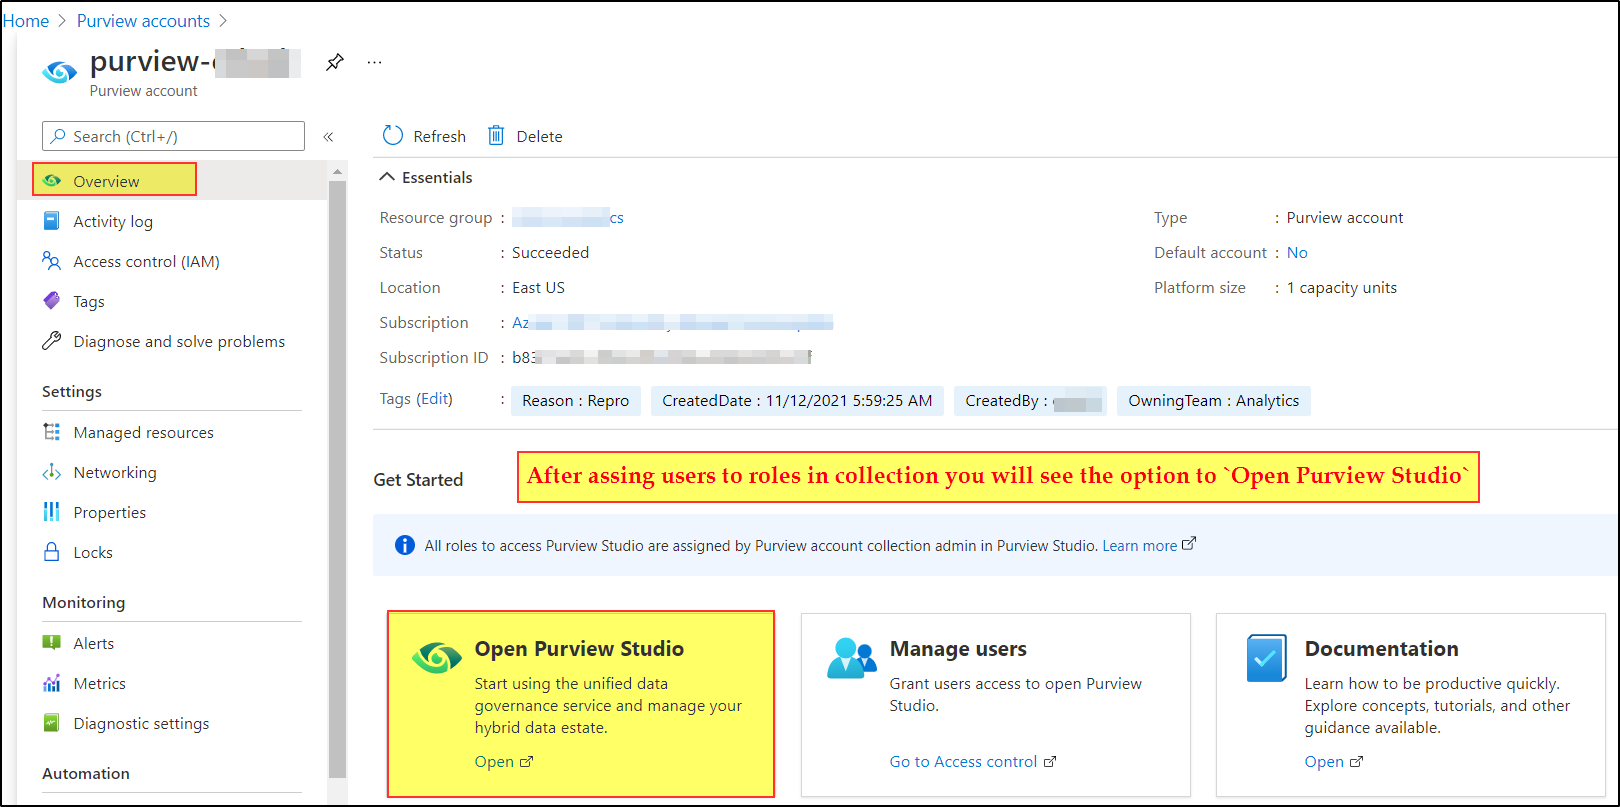Select Activity log from the sidebar
Viewport: 1620px width, 807px height.
pyautogui.click(x=113, y=222)
